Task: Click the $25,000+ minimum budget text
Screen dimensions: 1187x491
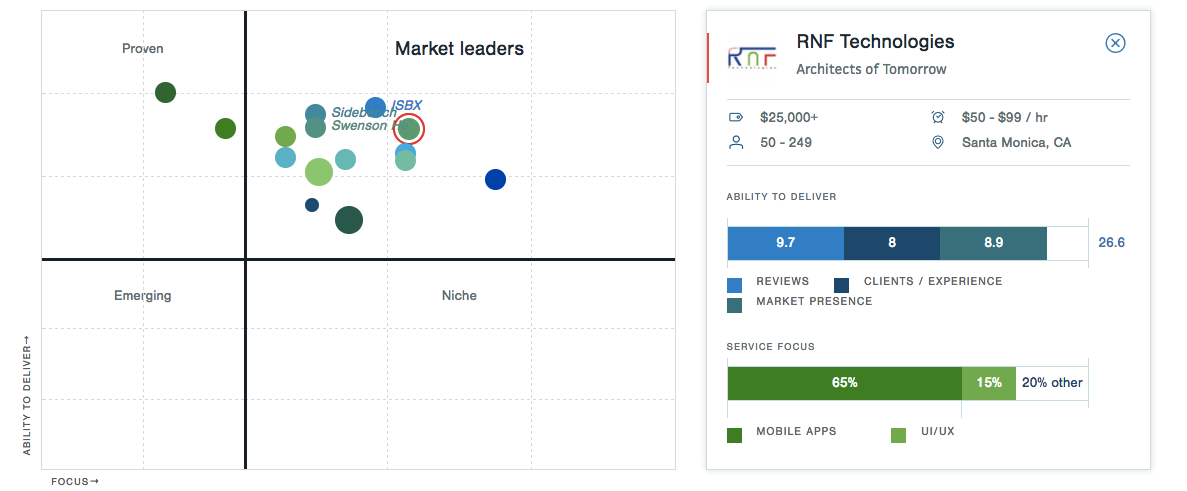Action: point(789,118)
